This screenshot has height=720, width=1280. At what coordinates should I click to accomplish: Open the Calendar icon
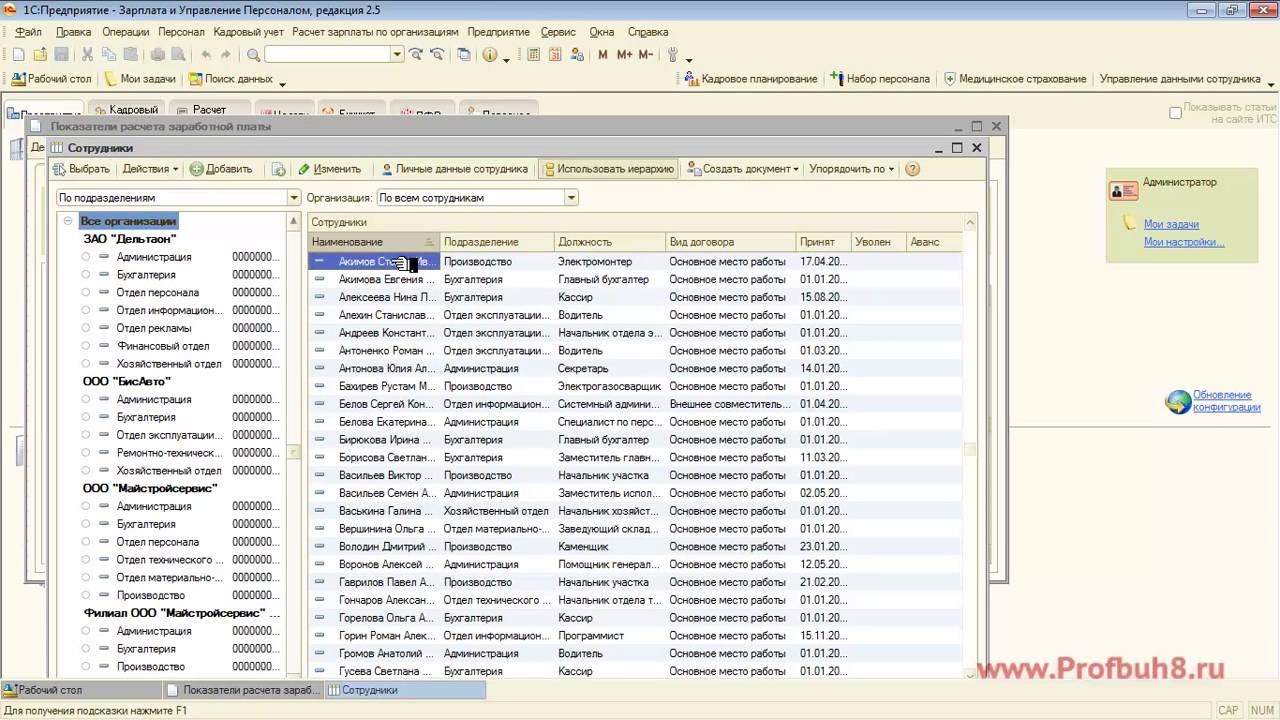[554, 55]
